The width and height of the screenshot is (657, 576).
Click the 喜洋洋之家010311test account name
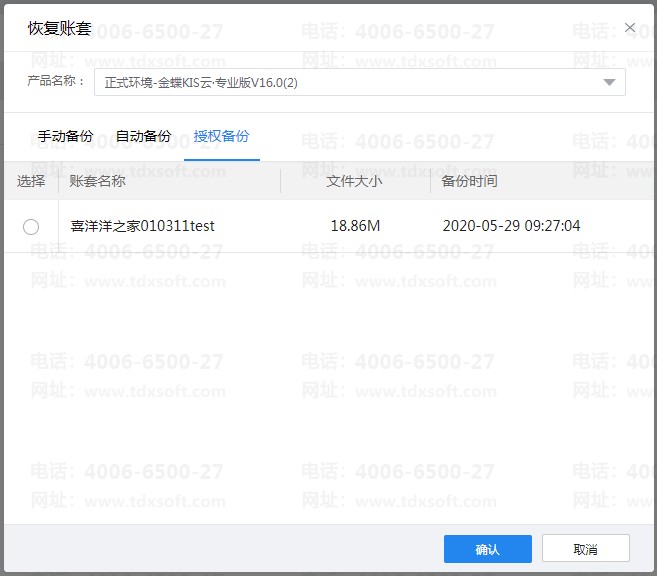143,226
